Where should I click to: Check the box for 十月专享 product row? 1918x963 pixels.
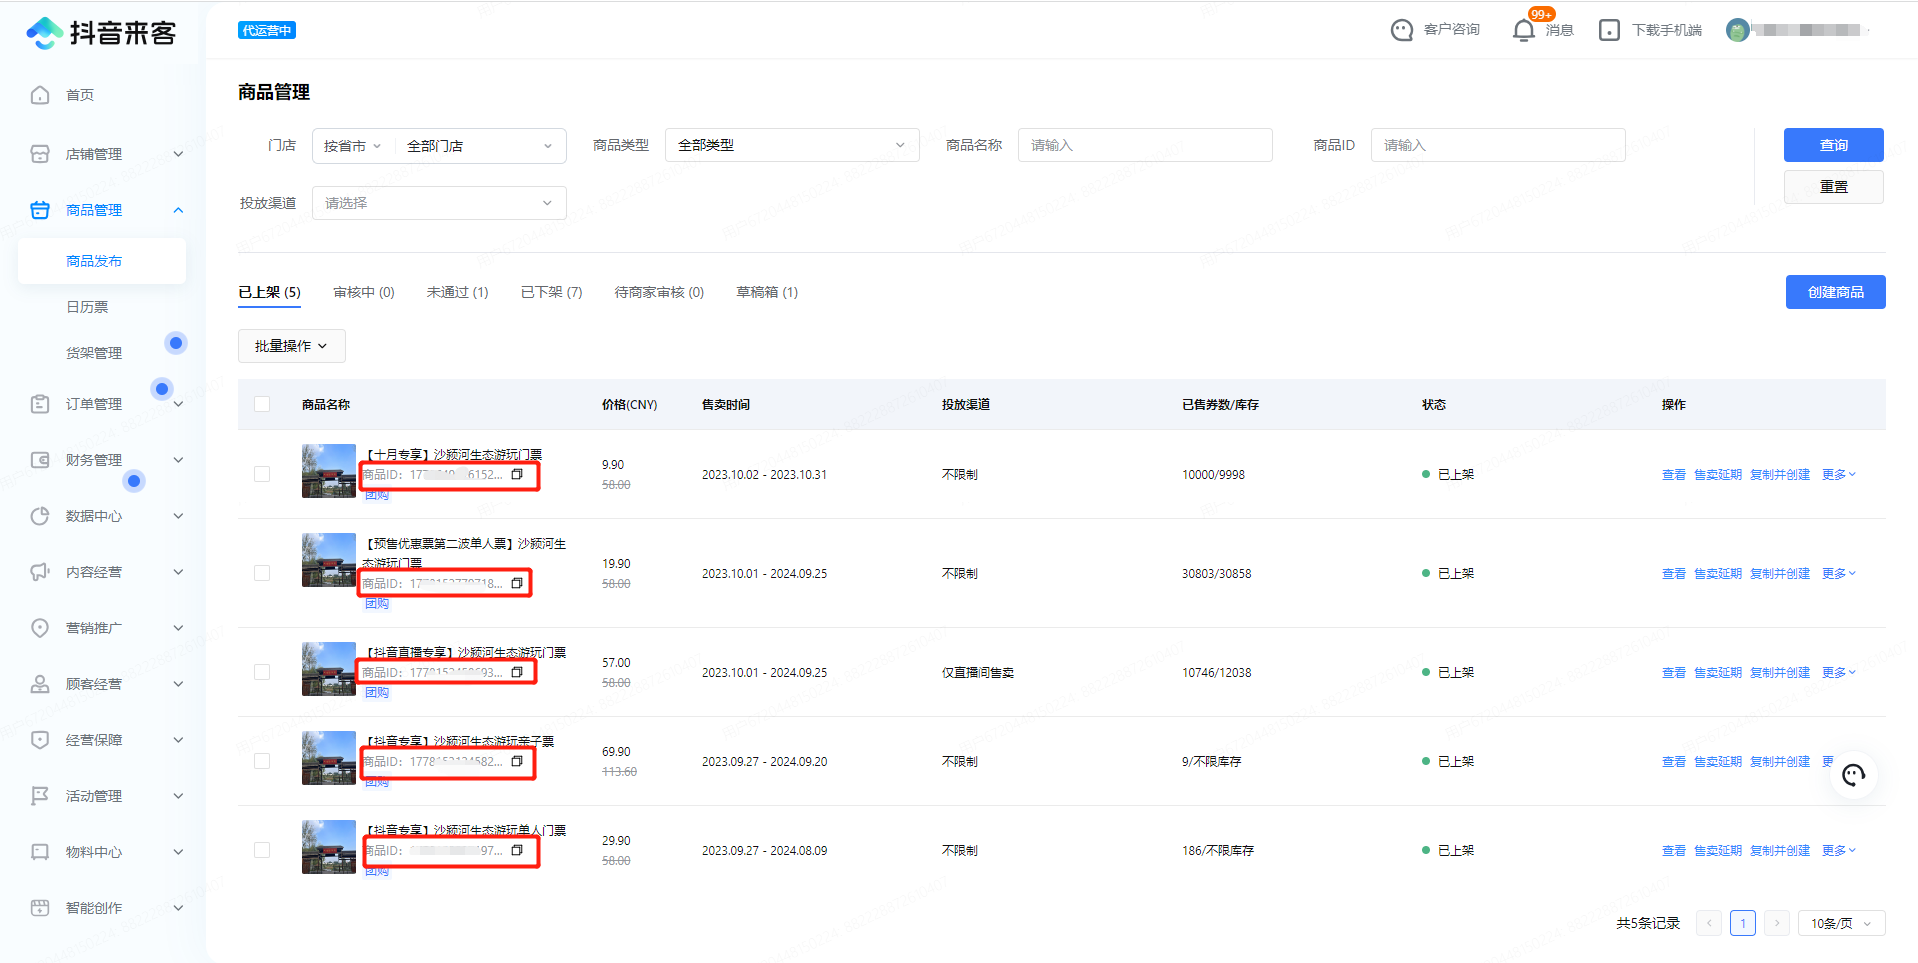[262, 474]
